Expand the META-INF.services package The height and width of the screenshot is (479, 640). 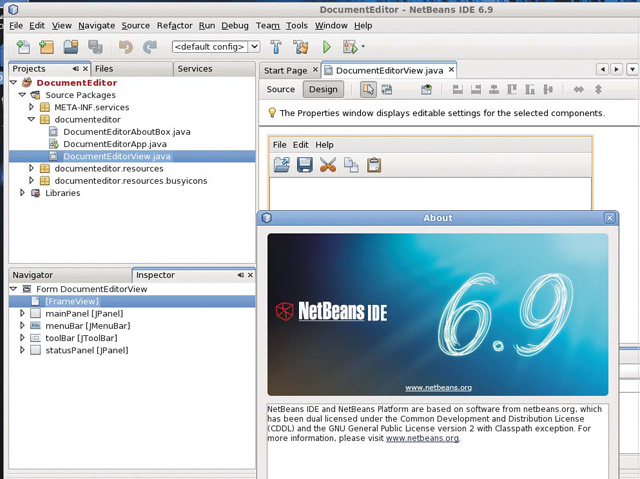click(31, 107)
